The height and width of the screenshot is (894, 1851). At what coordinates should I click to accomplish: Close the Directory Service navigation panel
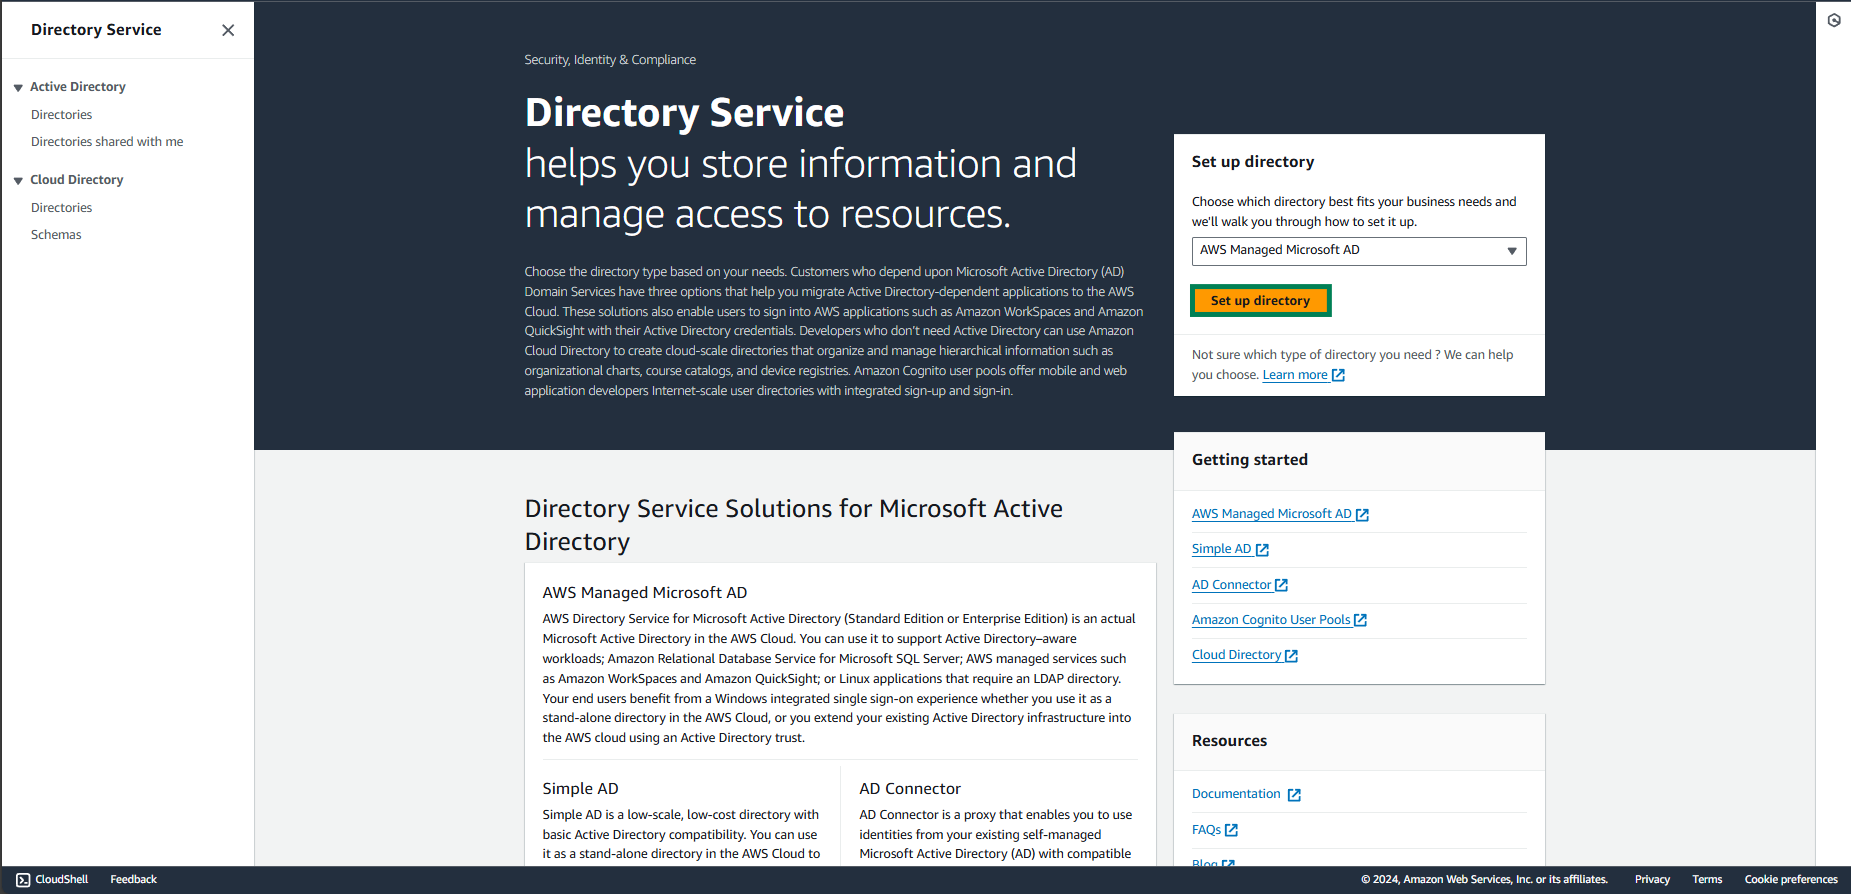click(228, 30)
